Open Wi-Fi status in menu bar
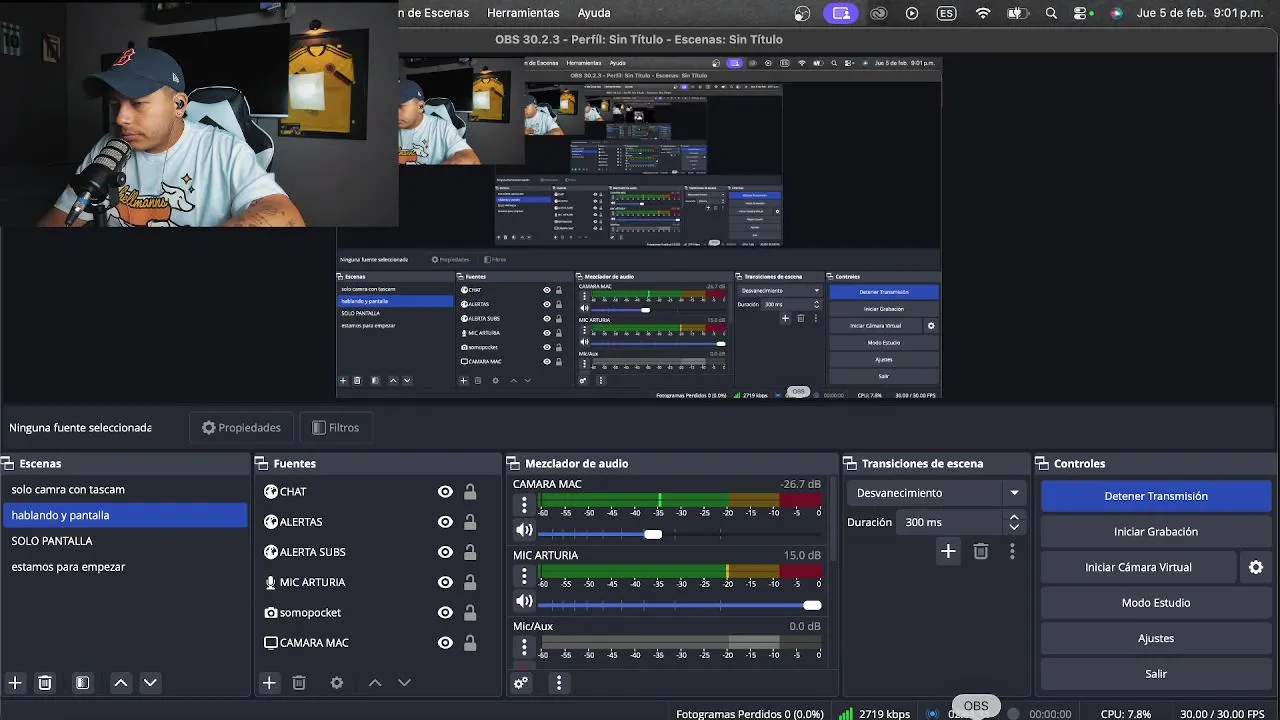This screenshot has height=720, width=1280. (983, 13)
